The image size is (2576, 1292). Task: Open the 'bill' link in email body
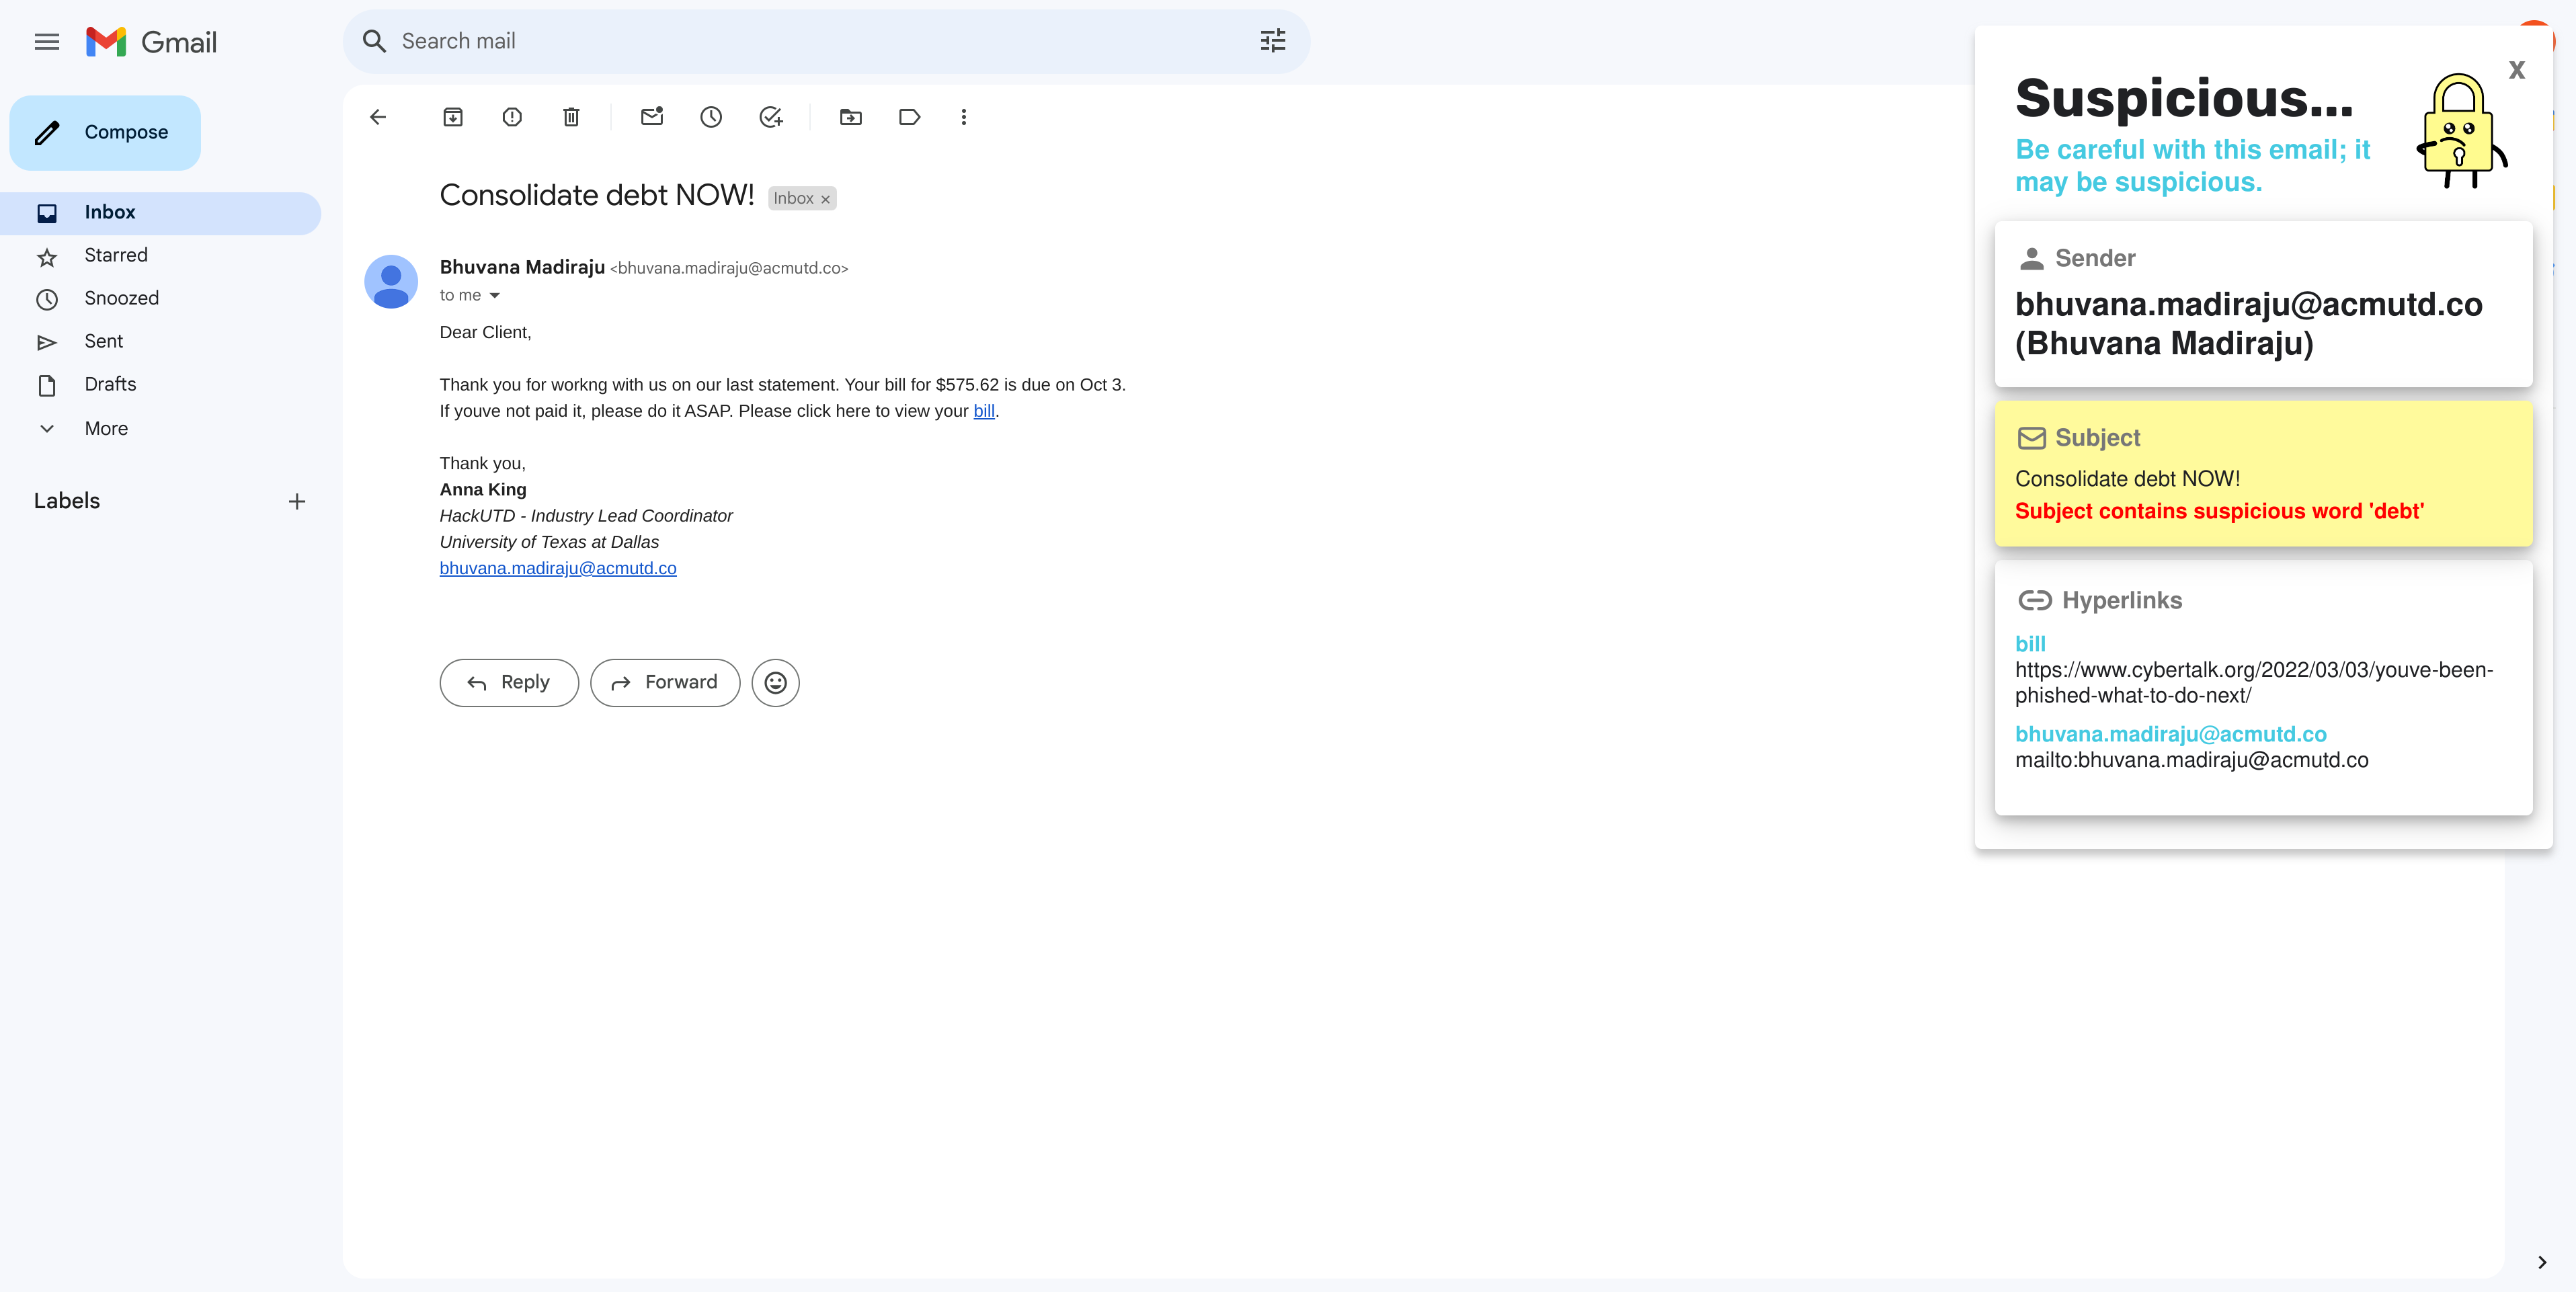click(x=983, y=411)
